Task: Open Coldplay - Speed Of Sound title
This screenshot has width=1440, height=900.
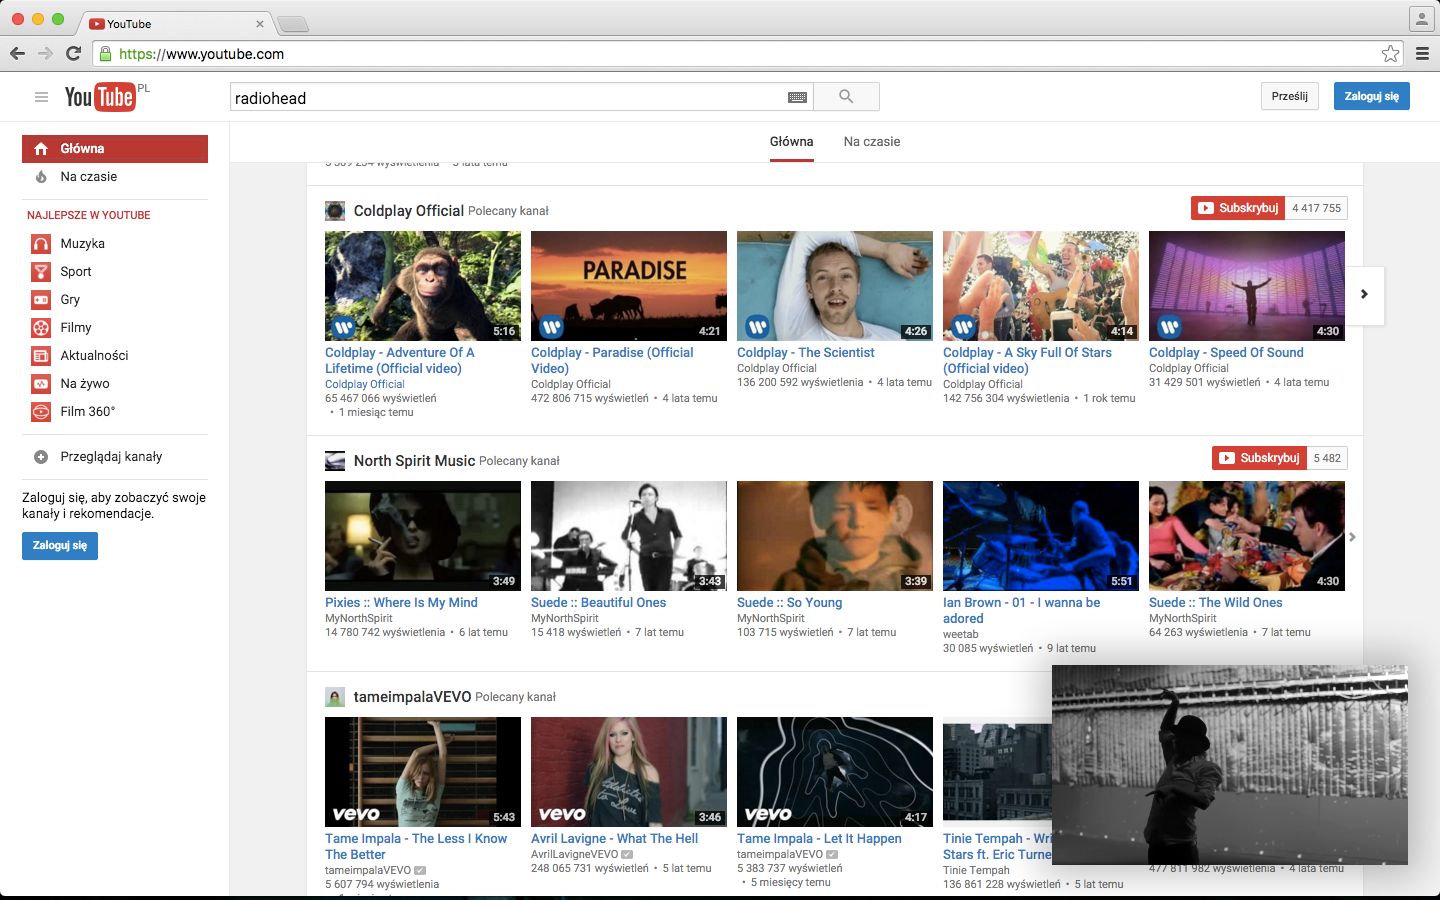Action: point(1226,352)
